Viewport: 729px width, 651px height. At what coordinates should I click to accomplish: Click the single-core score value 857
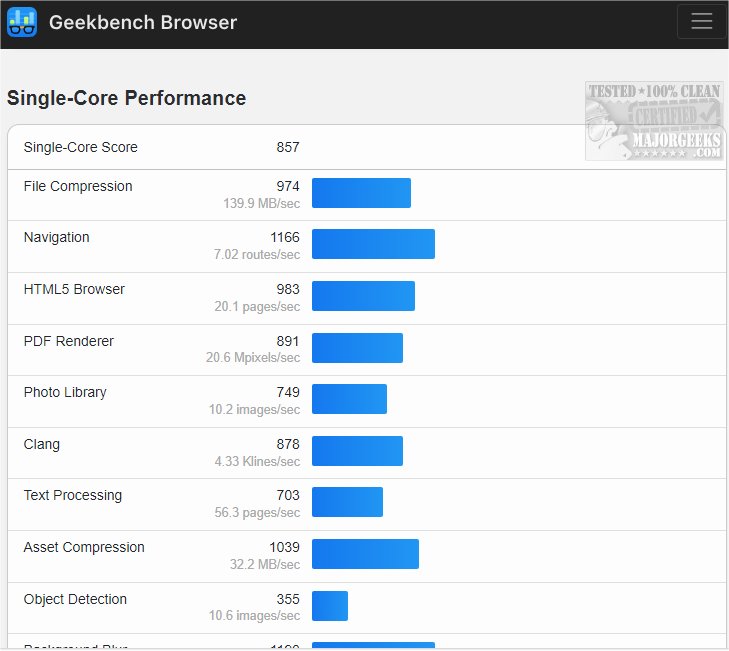coord(288,147)
